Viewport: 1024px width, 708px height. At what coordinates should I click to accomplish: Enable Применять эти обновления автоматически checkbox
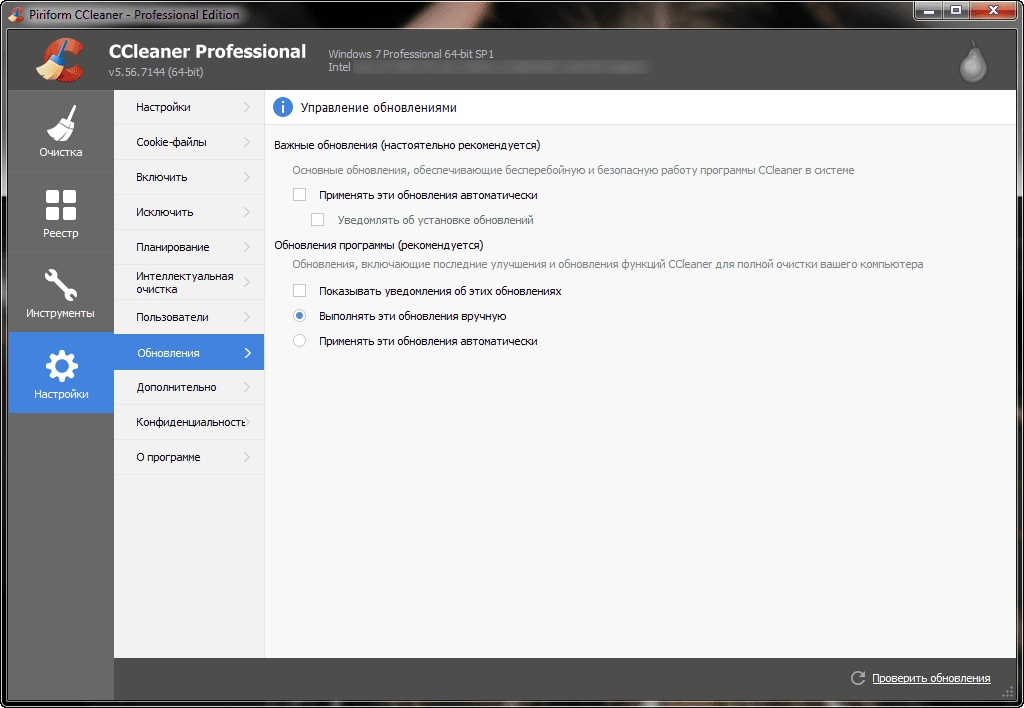pos(299,195)
